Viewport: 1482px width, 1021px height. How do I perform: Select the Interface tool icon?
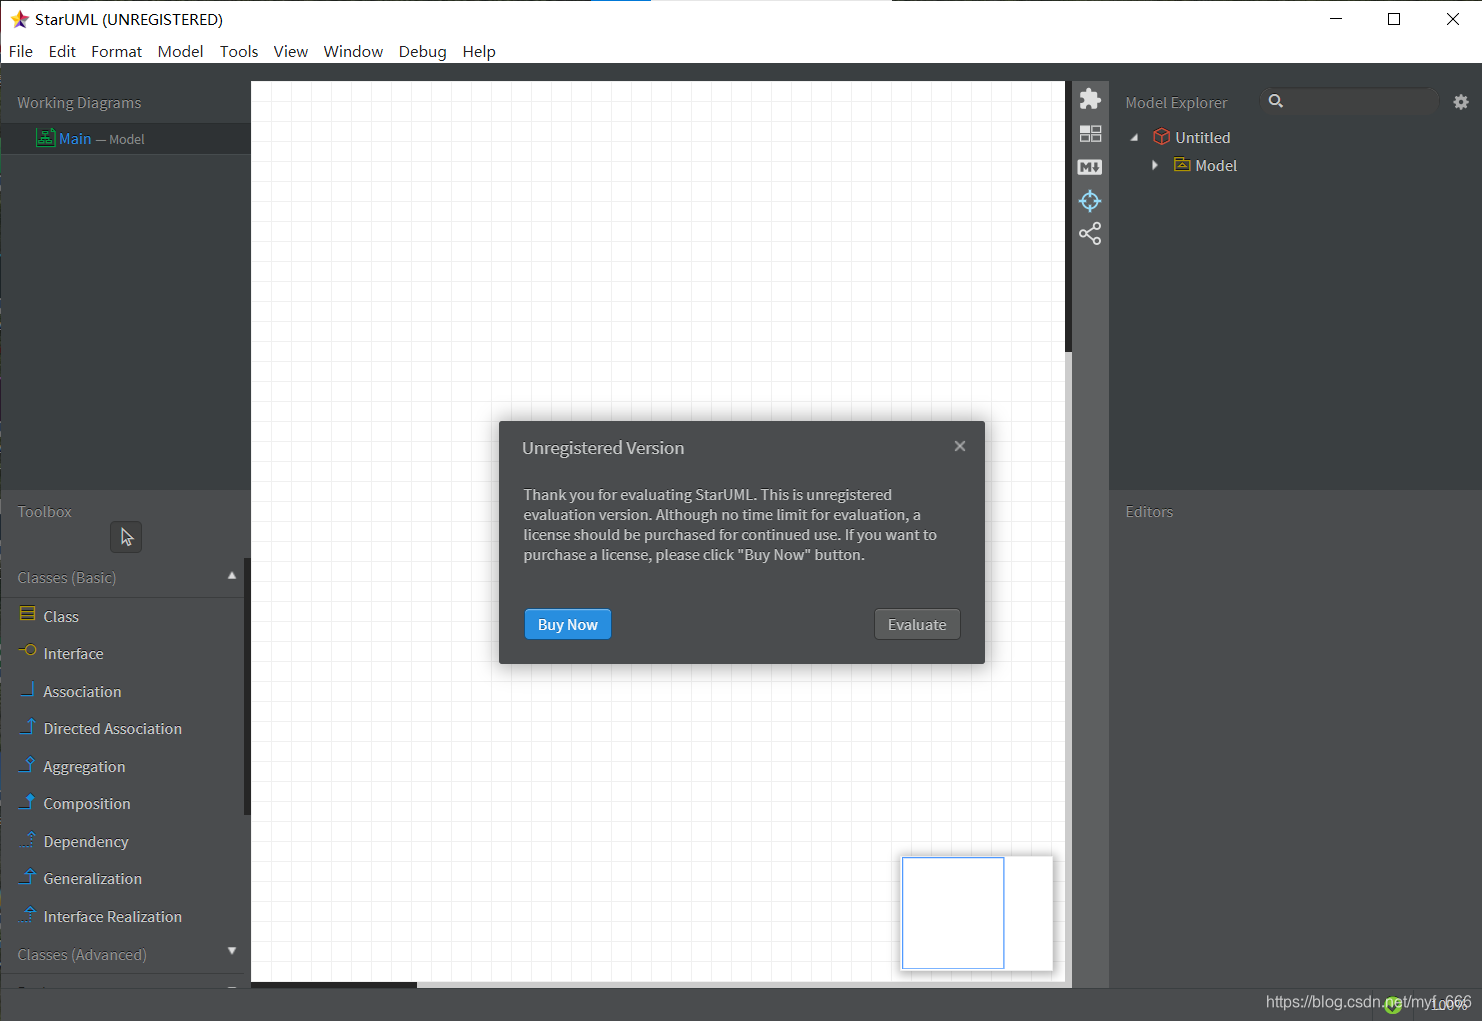28,651
